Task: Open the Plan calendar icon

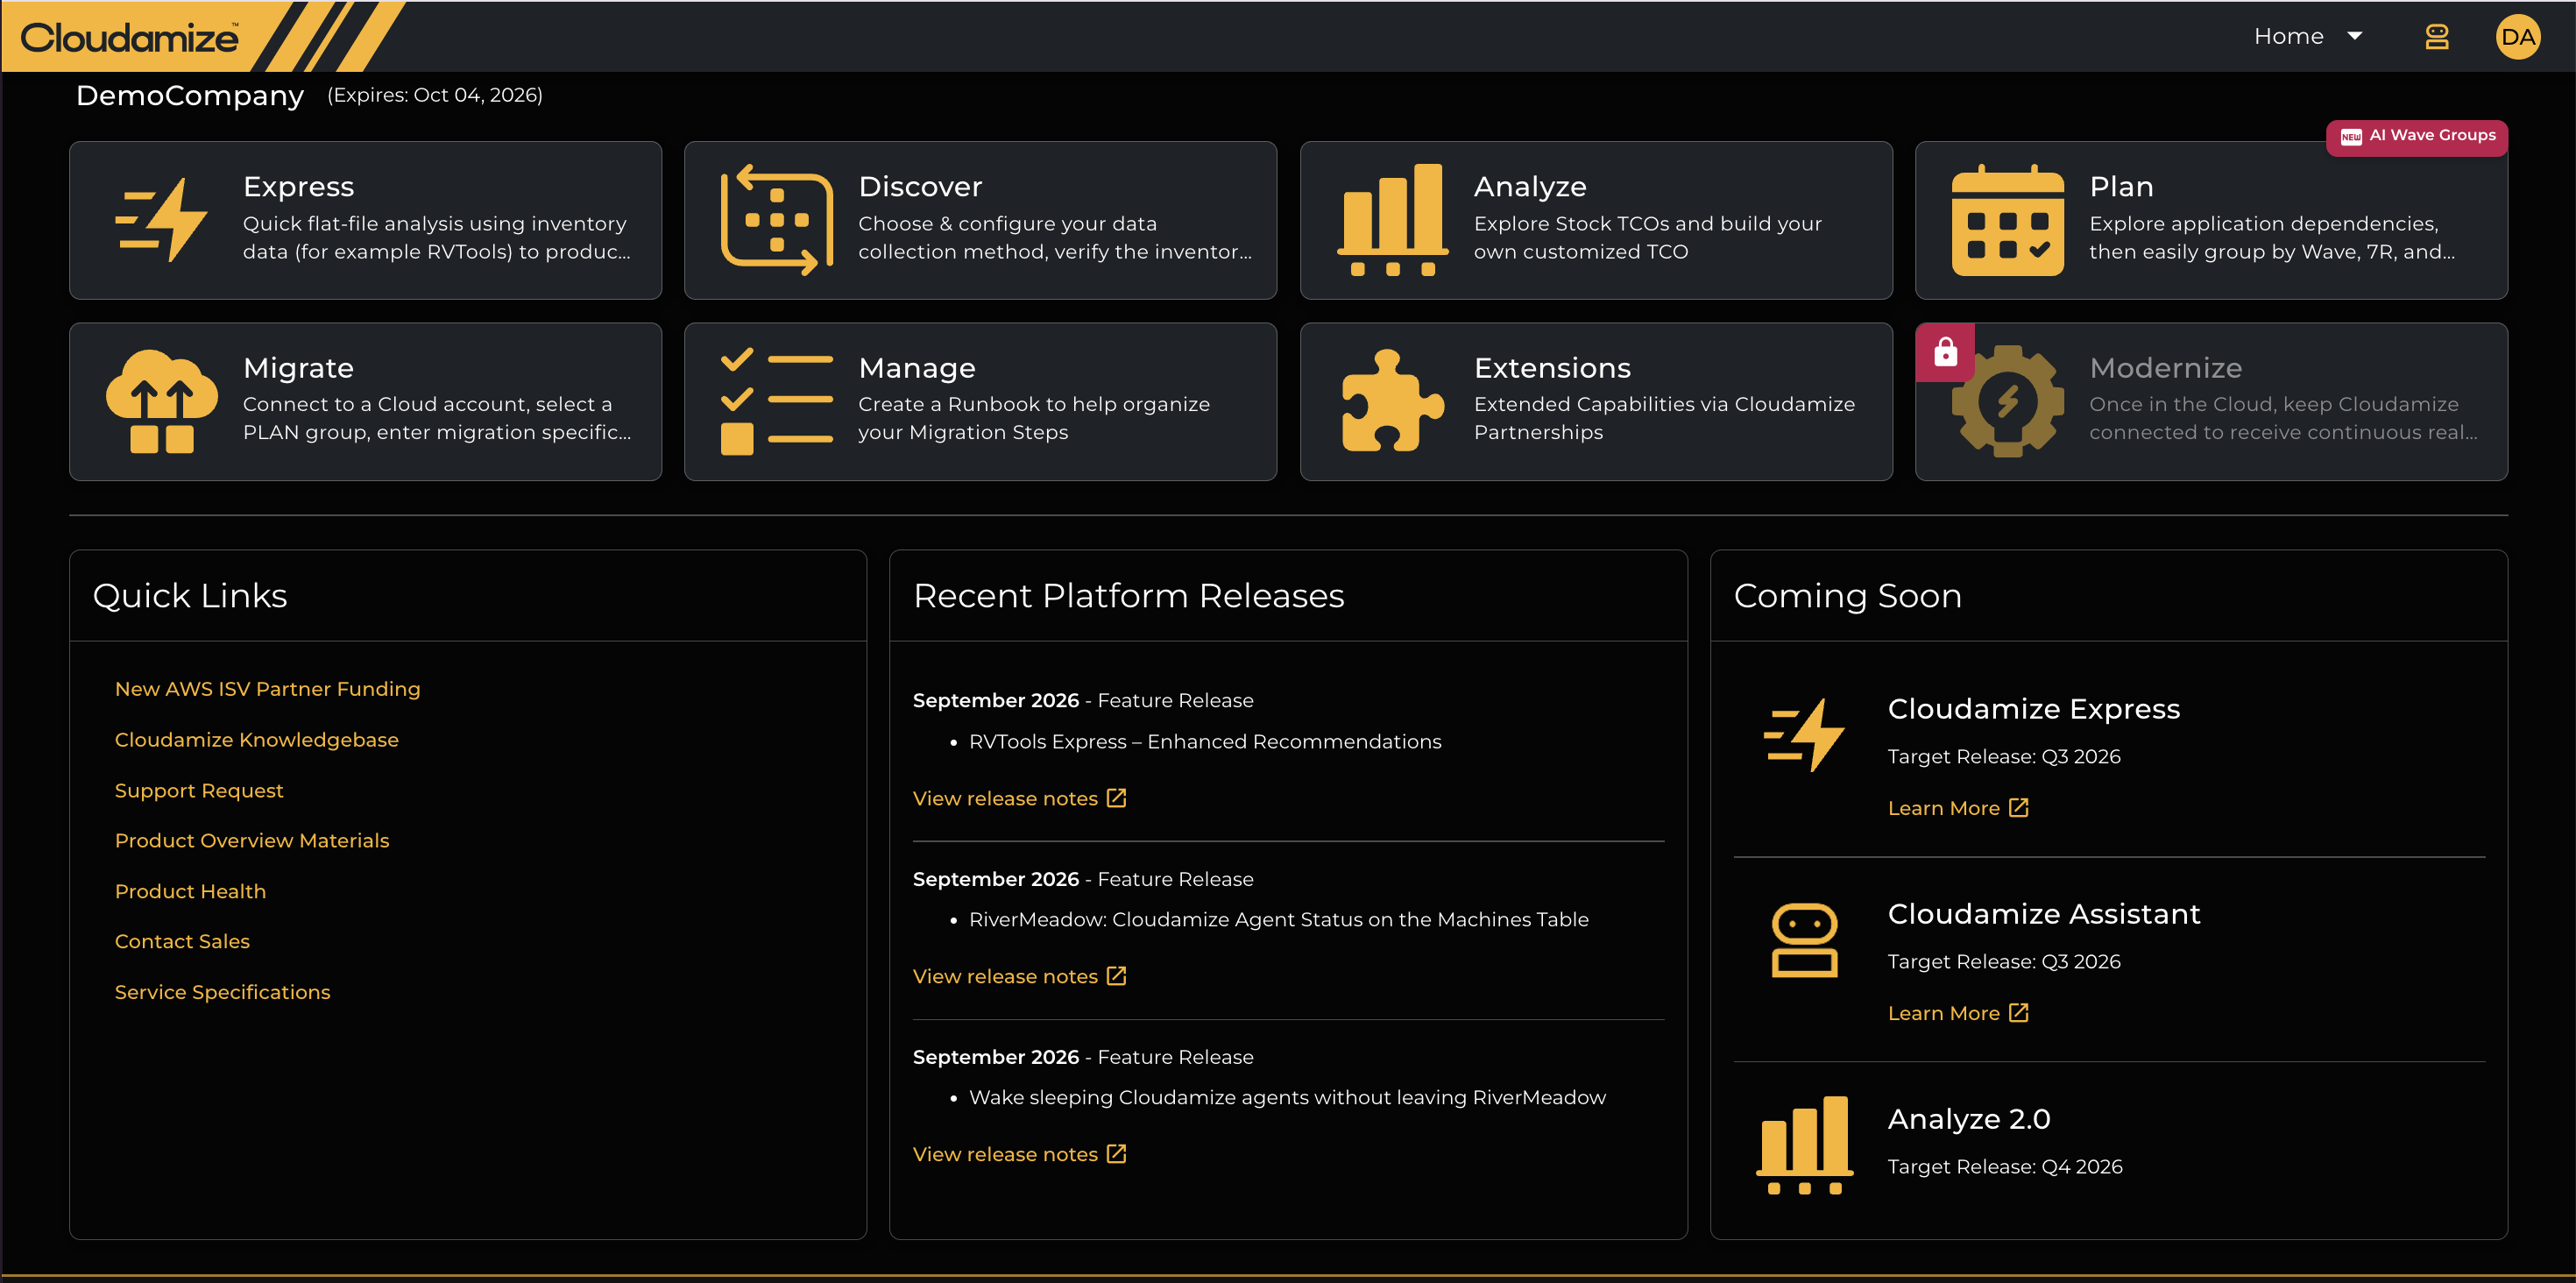Action: coord(2007,220)
